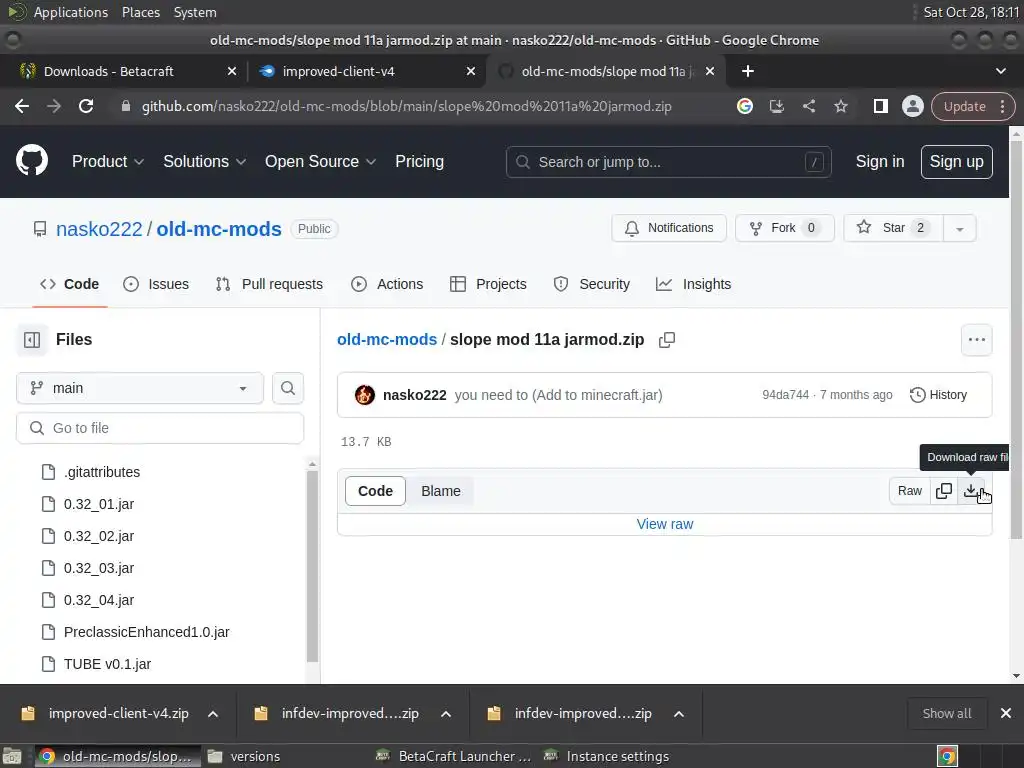Close the downloads bar
Screen dimensions: 1024x768
coord(1006,713)
